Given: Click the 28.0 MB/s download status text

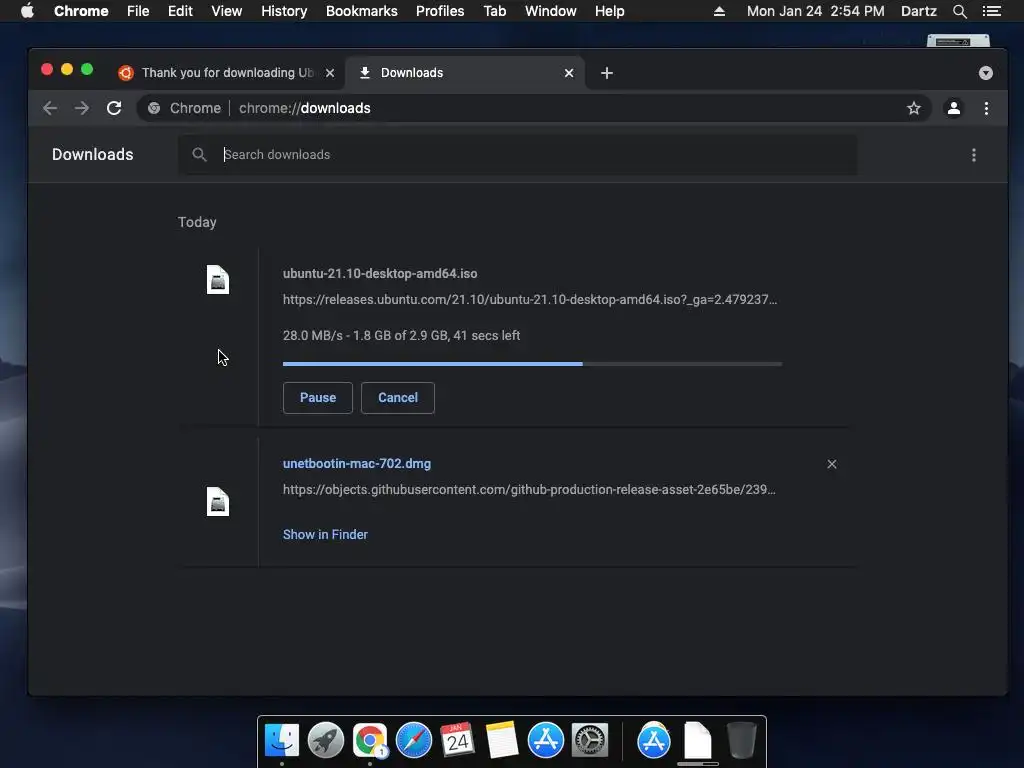Looking at the screenshot, I should coord(401,336).
